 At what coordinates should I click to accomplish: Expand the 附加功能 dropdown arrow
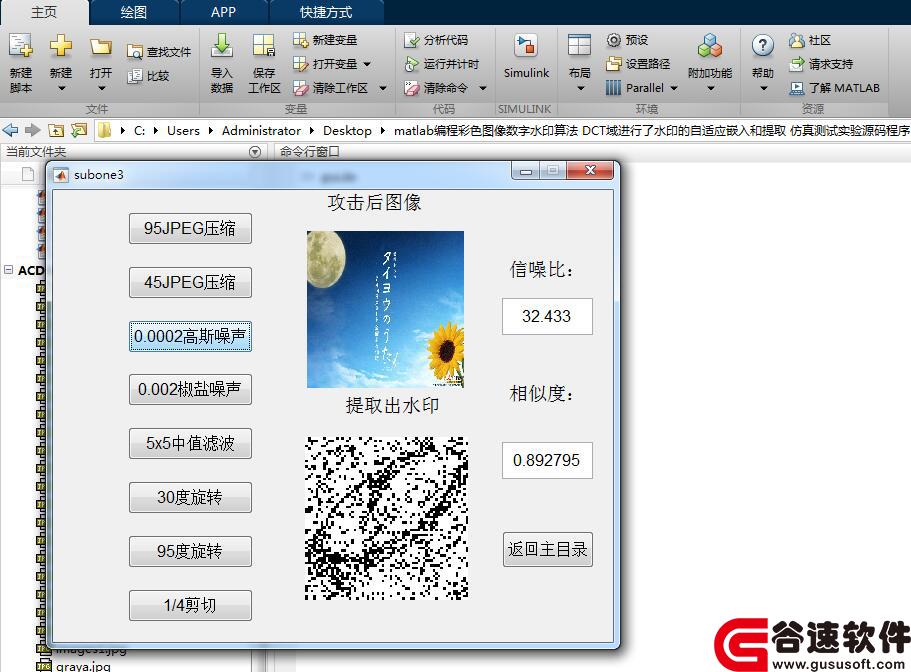click(x=710, y=88)
